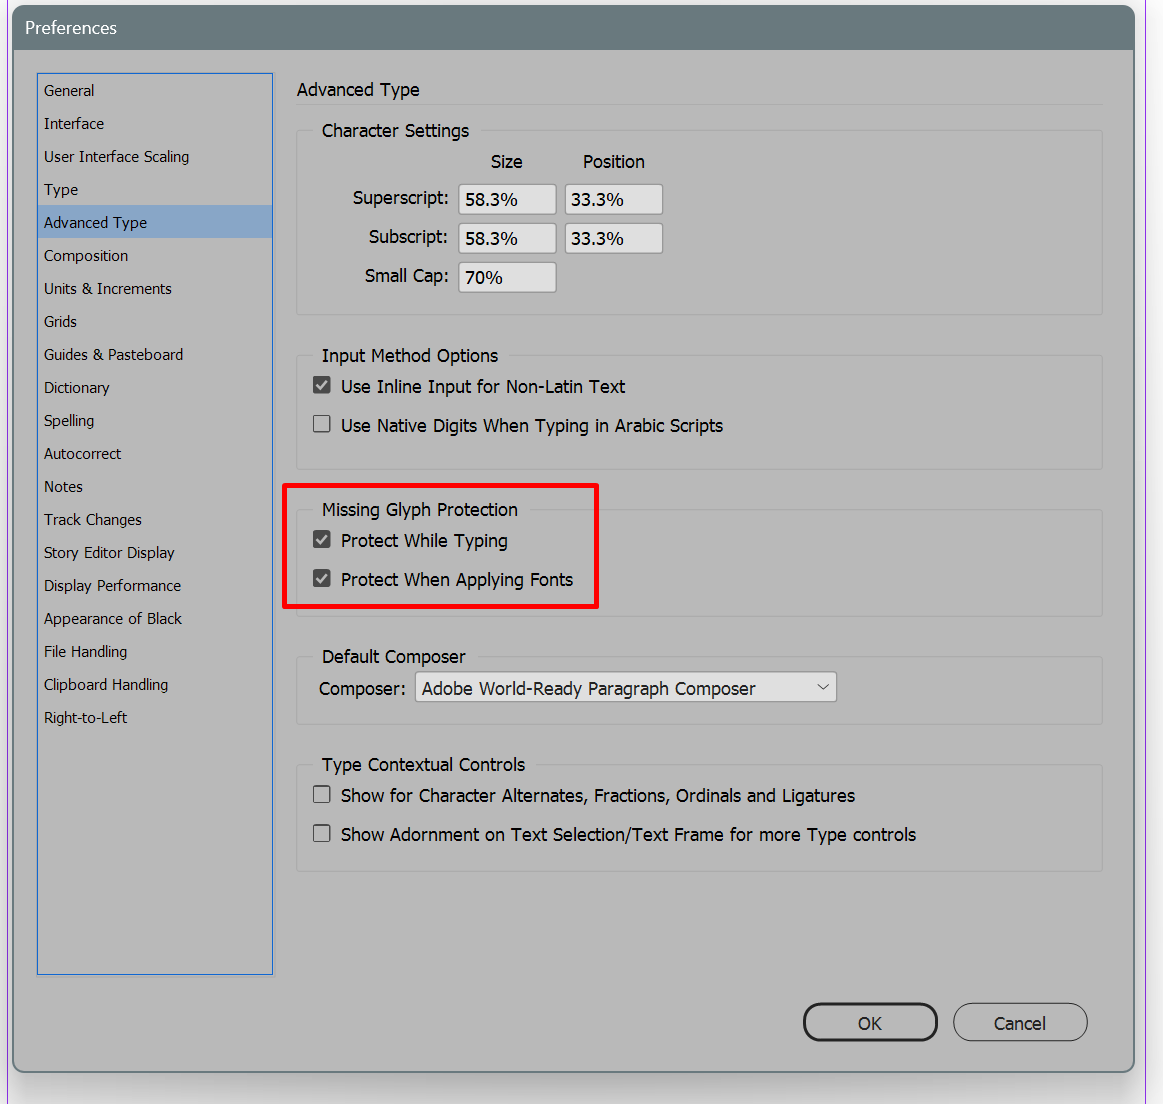Select Right-to-Left category
Viewport: 1163px width, 1104px height.
tap(155, 717)
